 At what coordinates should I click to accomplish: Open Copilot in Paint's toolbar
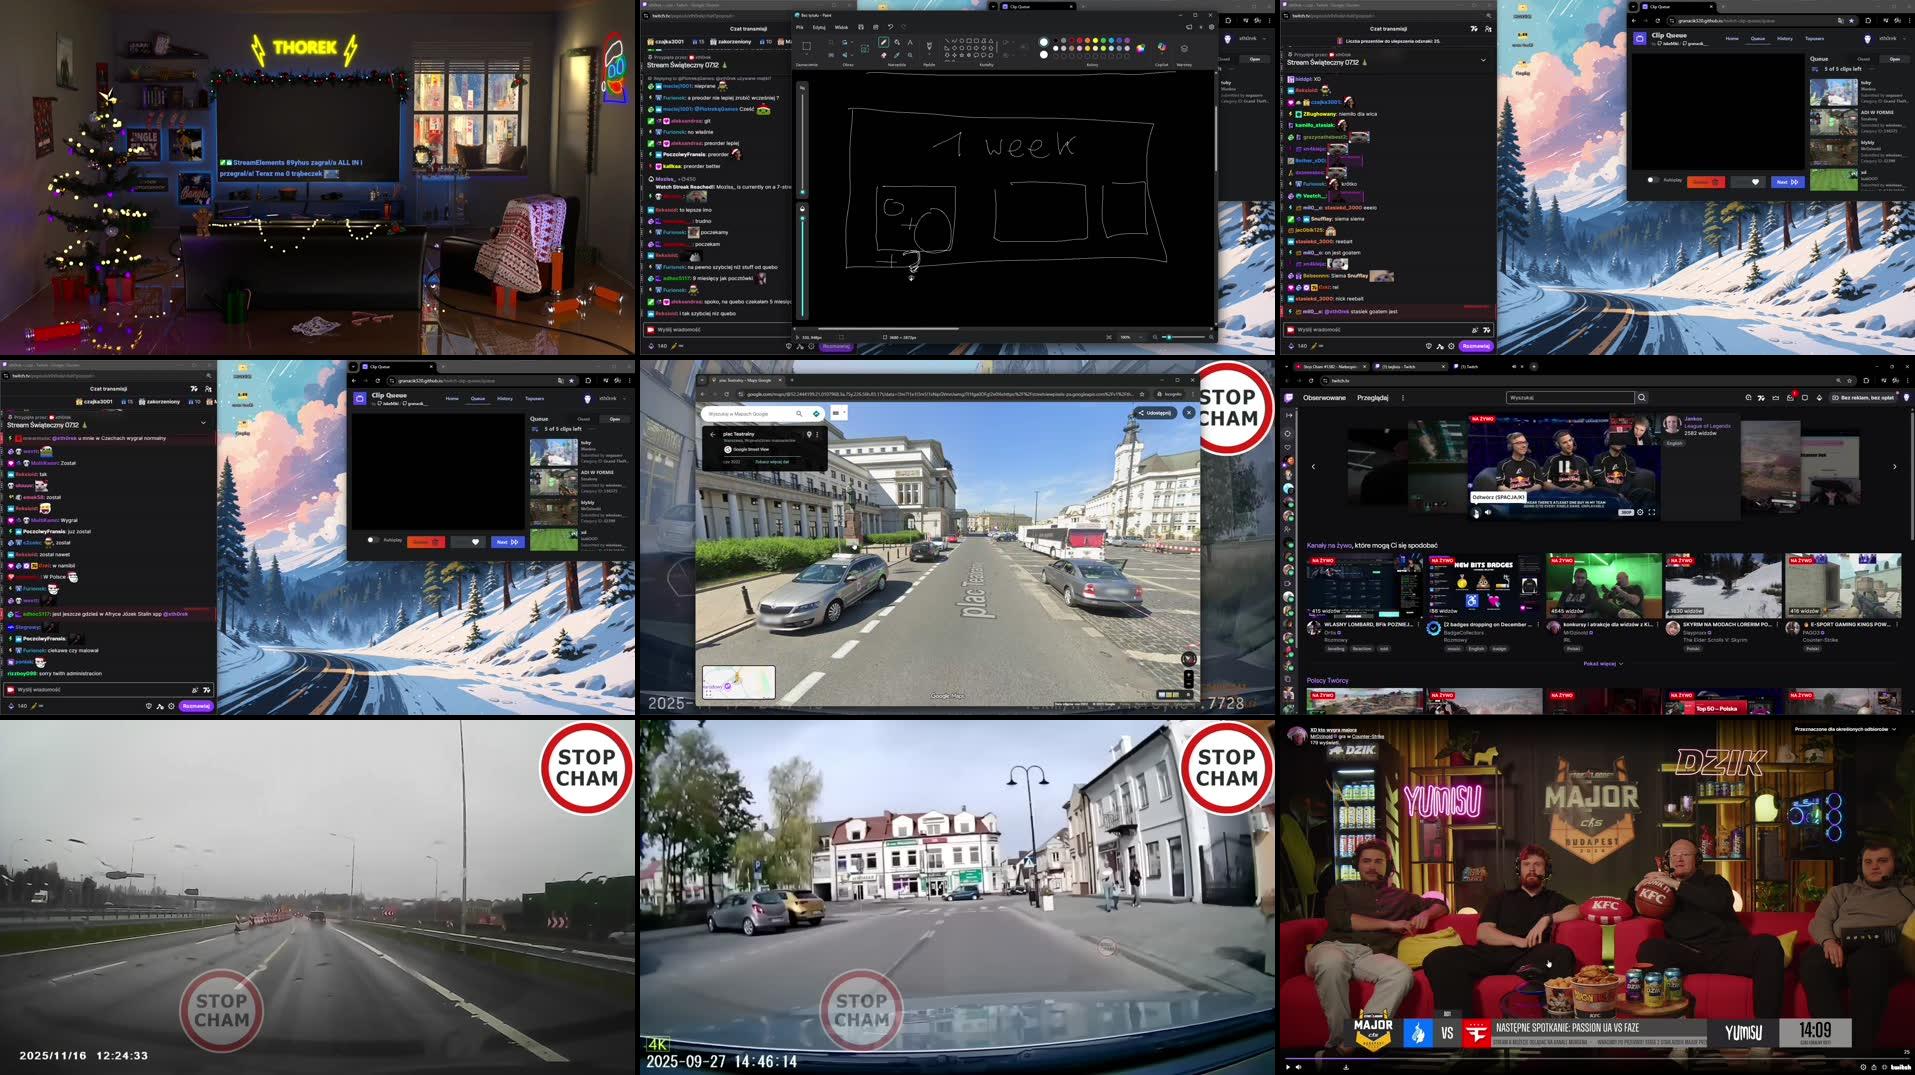pos(1162,46)
